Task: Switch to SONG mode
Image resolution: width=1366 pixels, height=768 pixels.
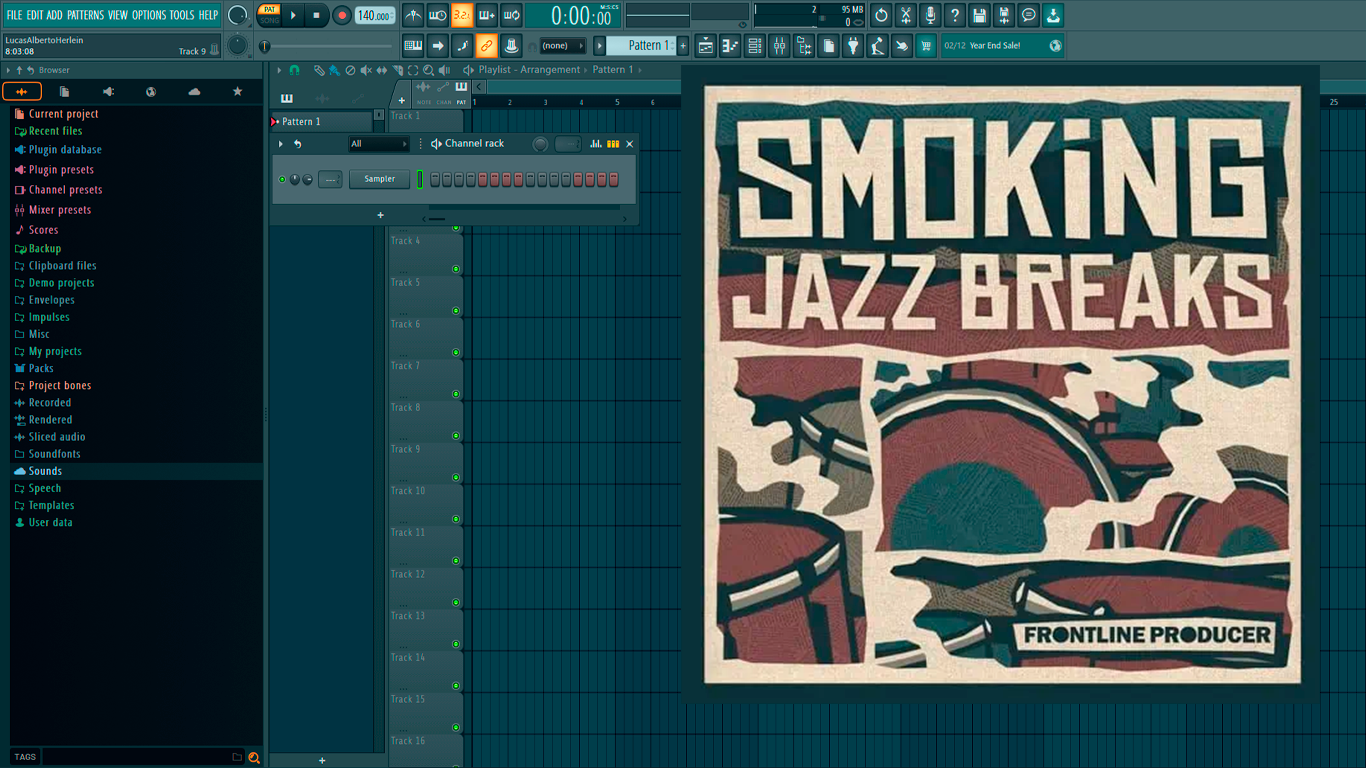Action: [270, 21]
